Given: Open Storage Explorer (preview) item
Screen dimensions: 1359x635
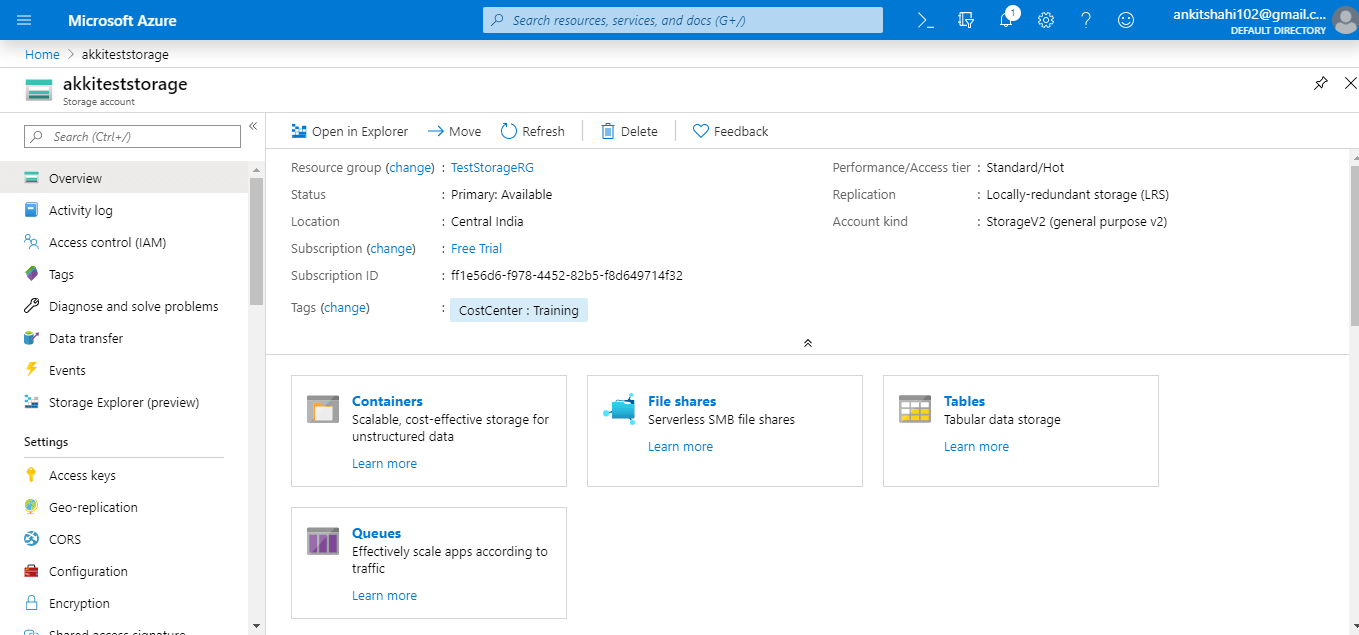Looking at the screenshot, I should (x=123, y=403).
